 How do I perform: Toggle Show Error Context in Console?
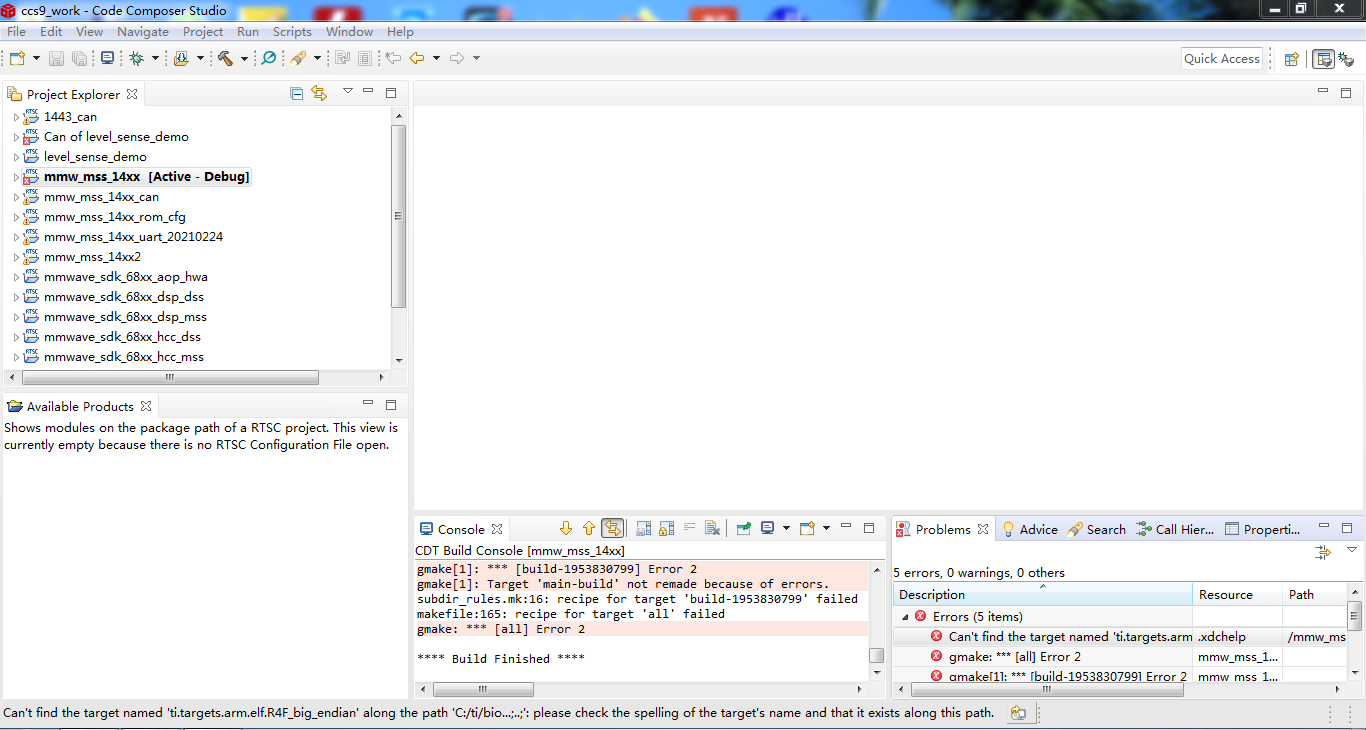pos(613,528)
